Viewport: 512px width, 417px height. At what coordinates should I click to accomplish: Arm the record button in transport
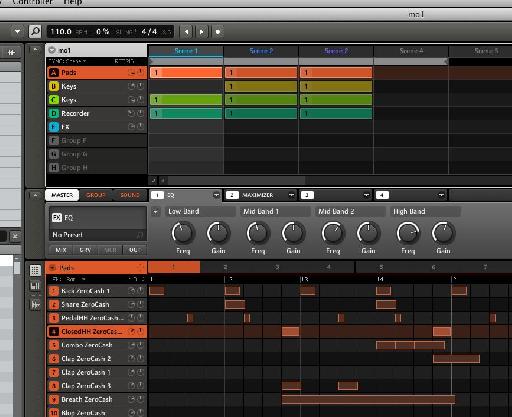pos(218,32)
